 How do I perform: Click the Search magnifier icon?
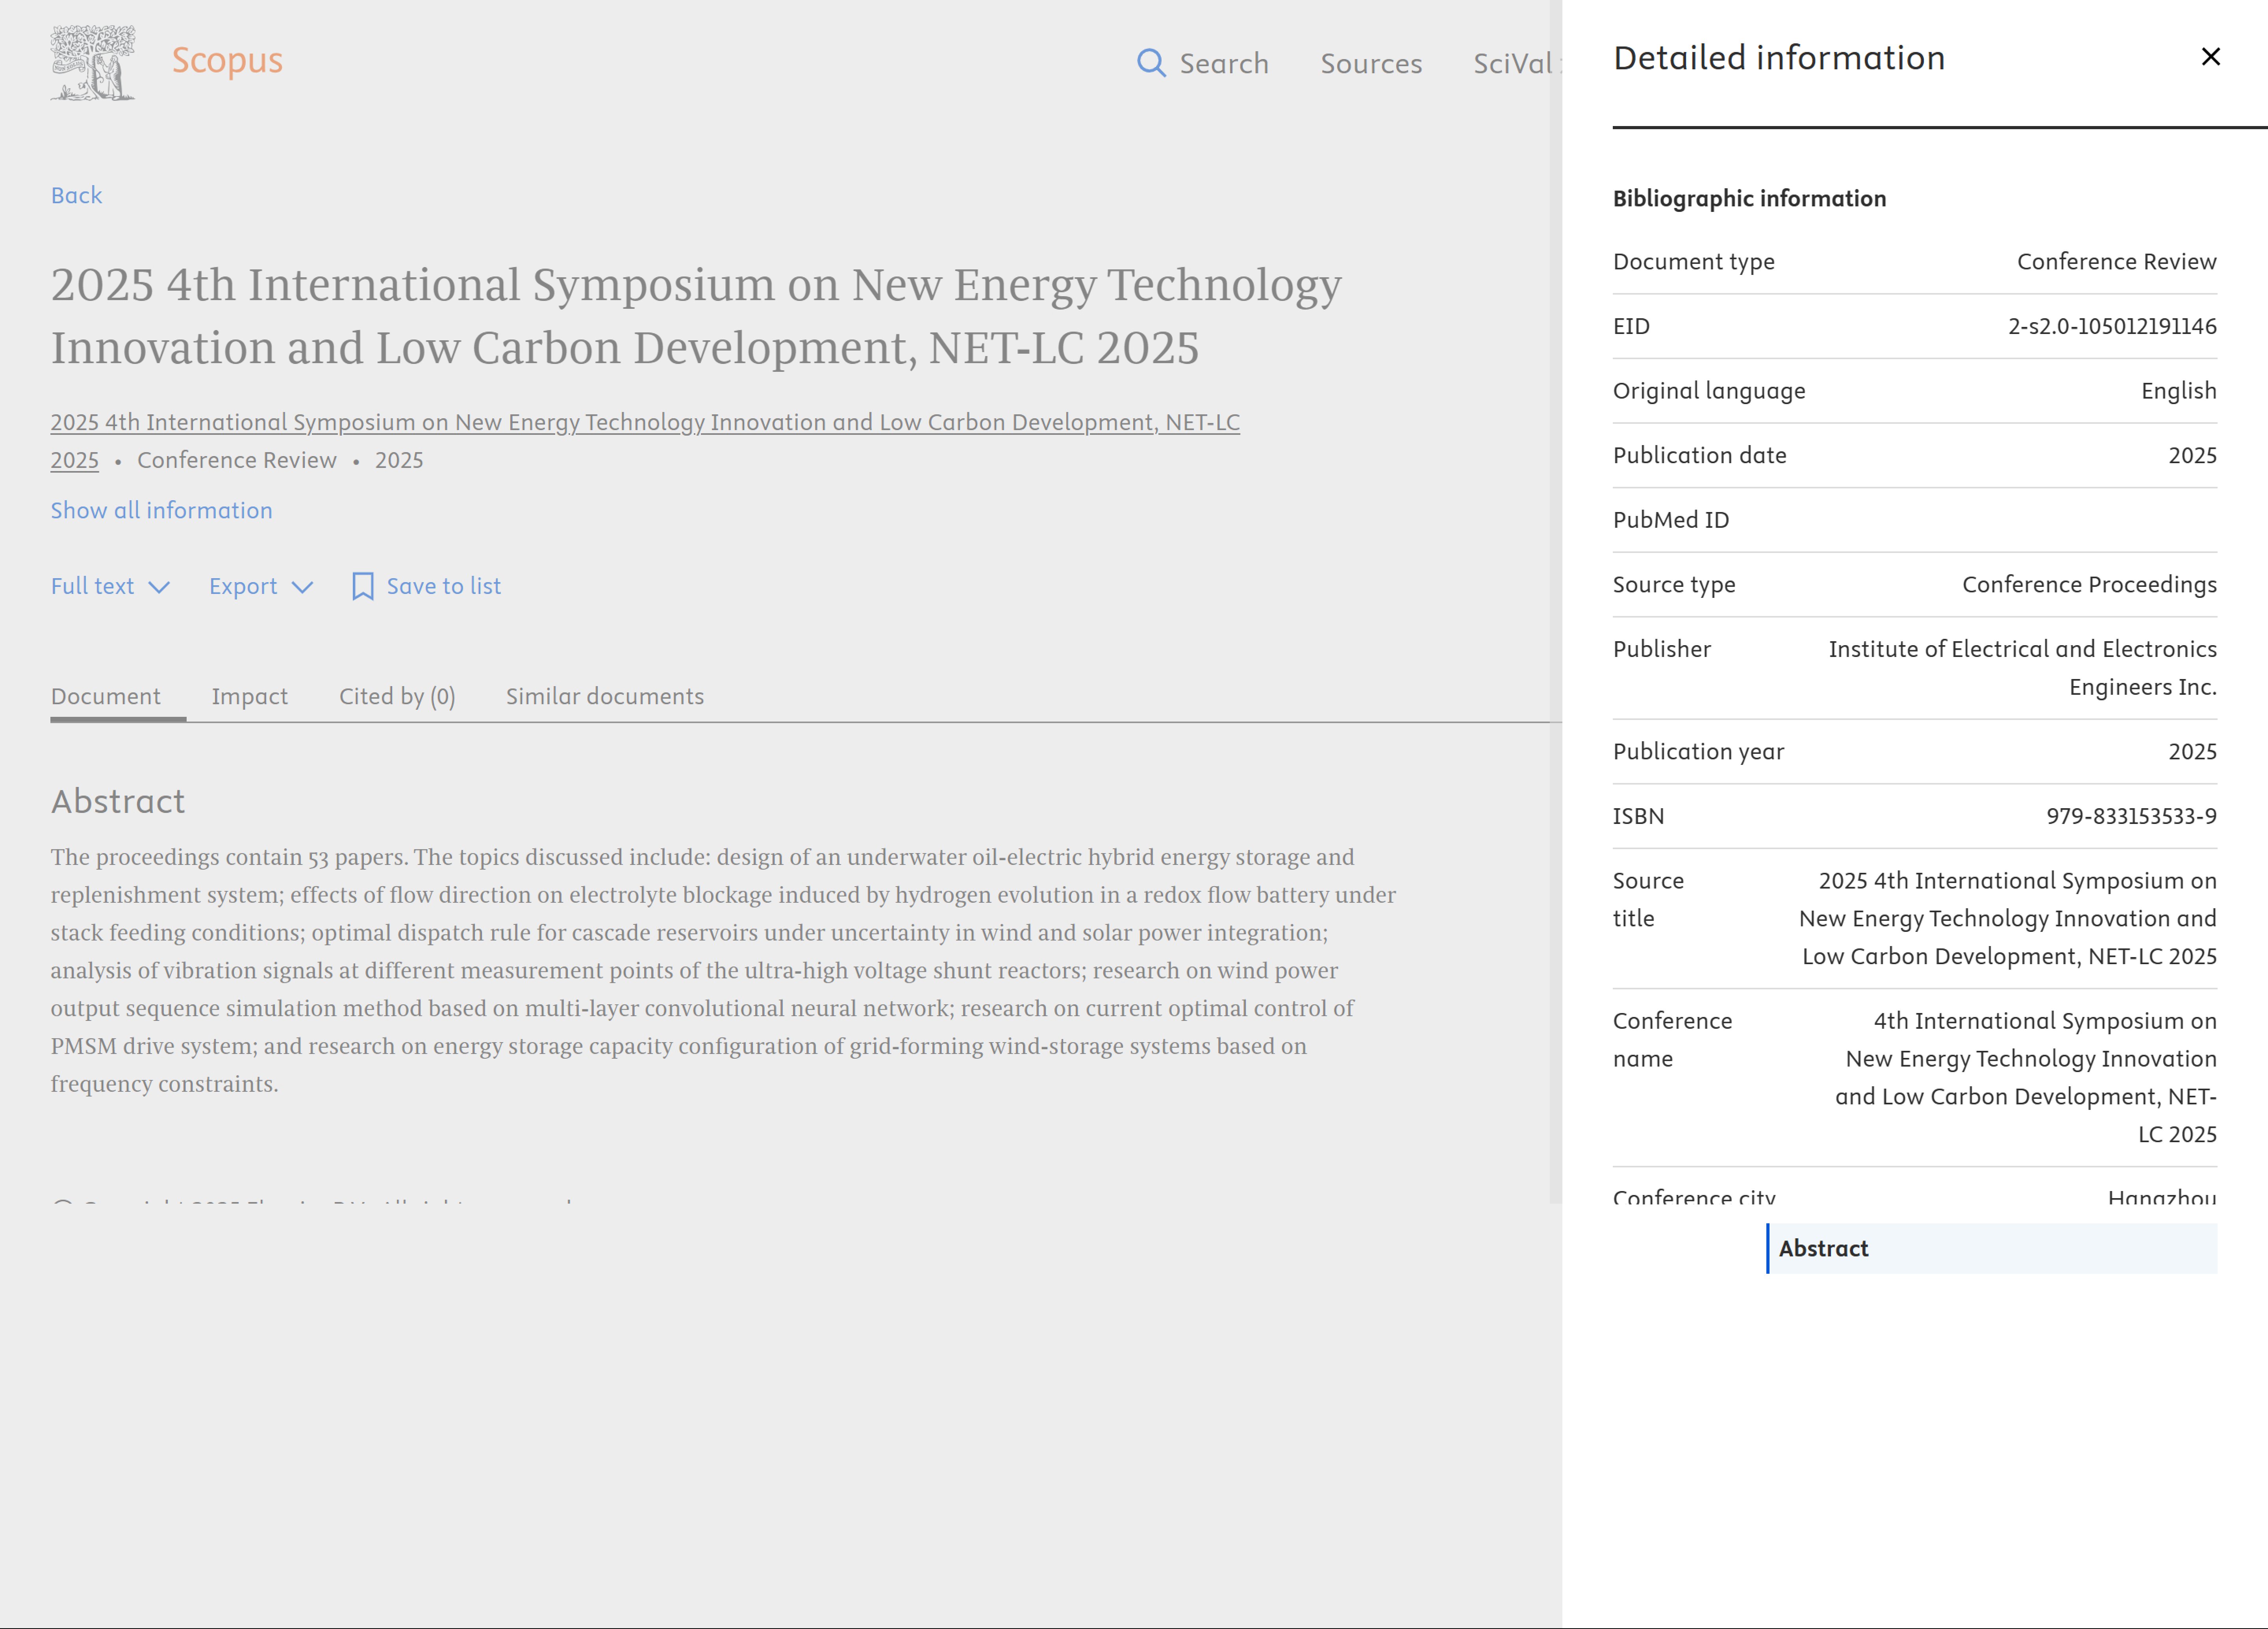click(x=1151, y=63)
